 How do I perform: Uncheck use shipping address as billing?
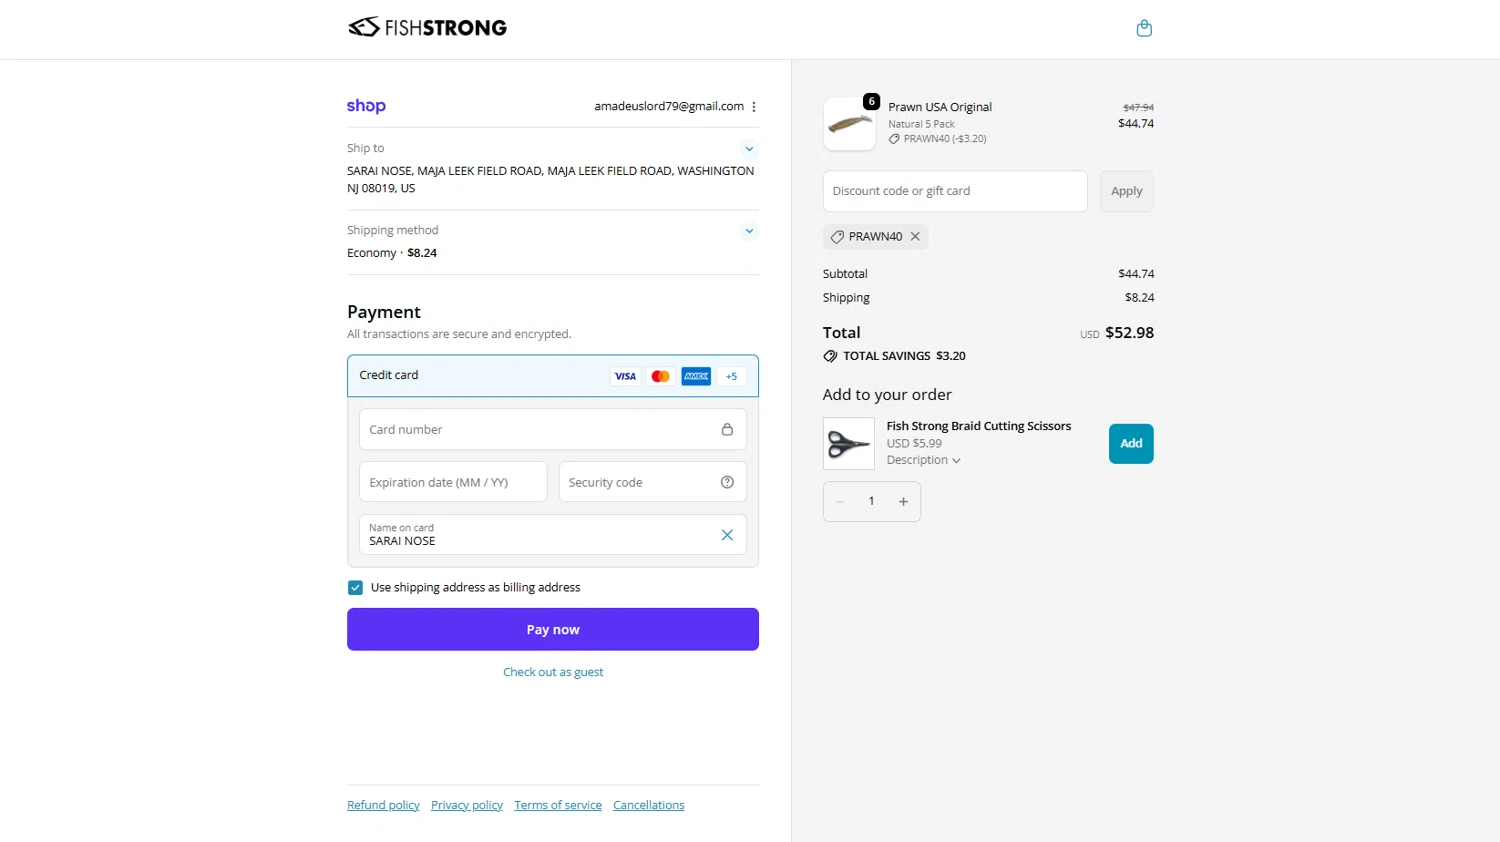355,588
